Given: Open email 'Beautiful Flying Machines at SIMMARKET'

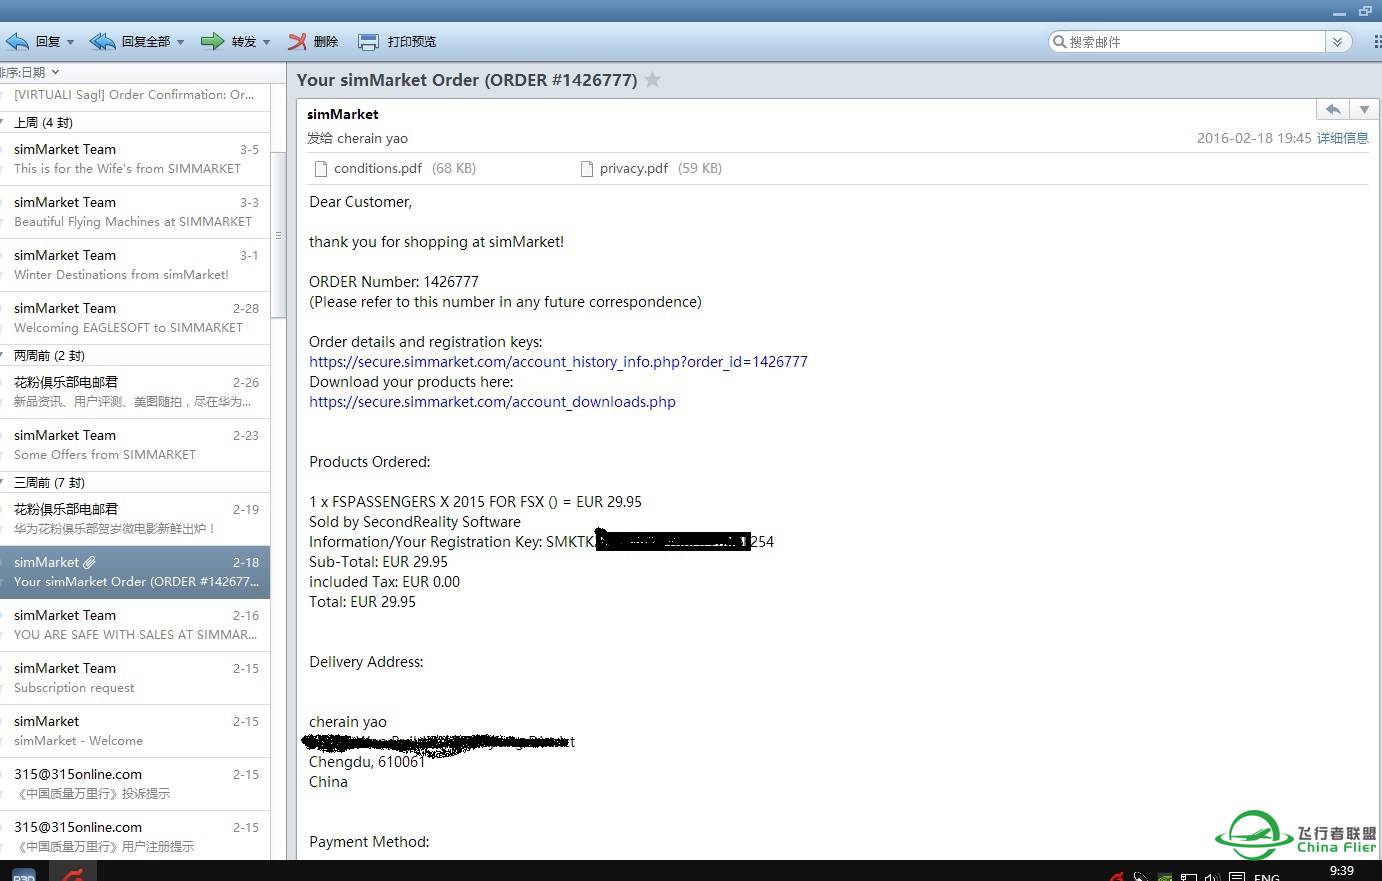Looking at the screenshot, I should point(135,212).
